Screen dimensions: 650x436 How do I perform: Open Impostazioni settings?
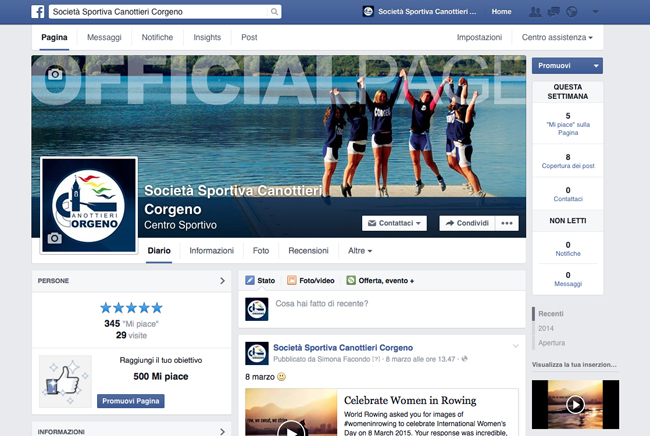pyautogui.click(x=479, y=37)
